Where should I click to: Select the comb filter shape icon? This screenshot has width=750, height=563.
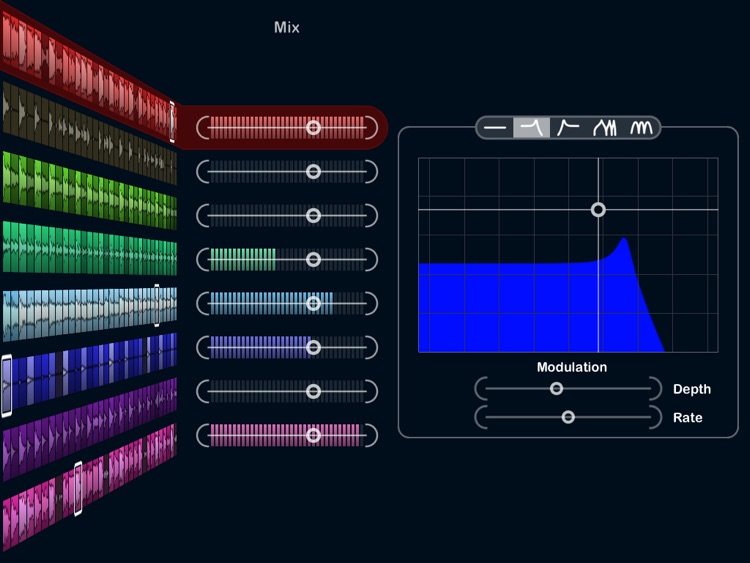(x=605, y=128)
